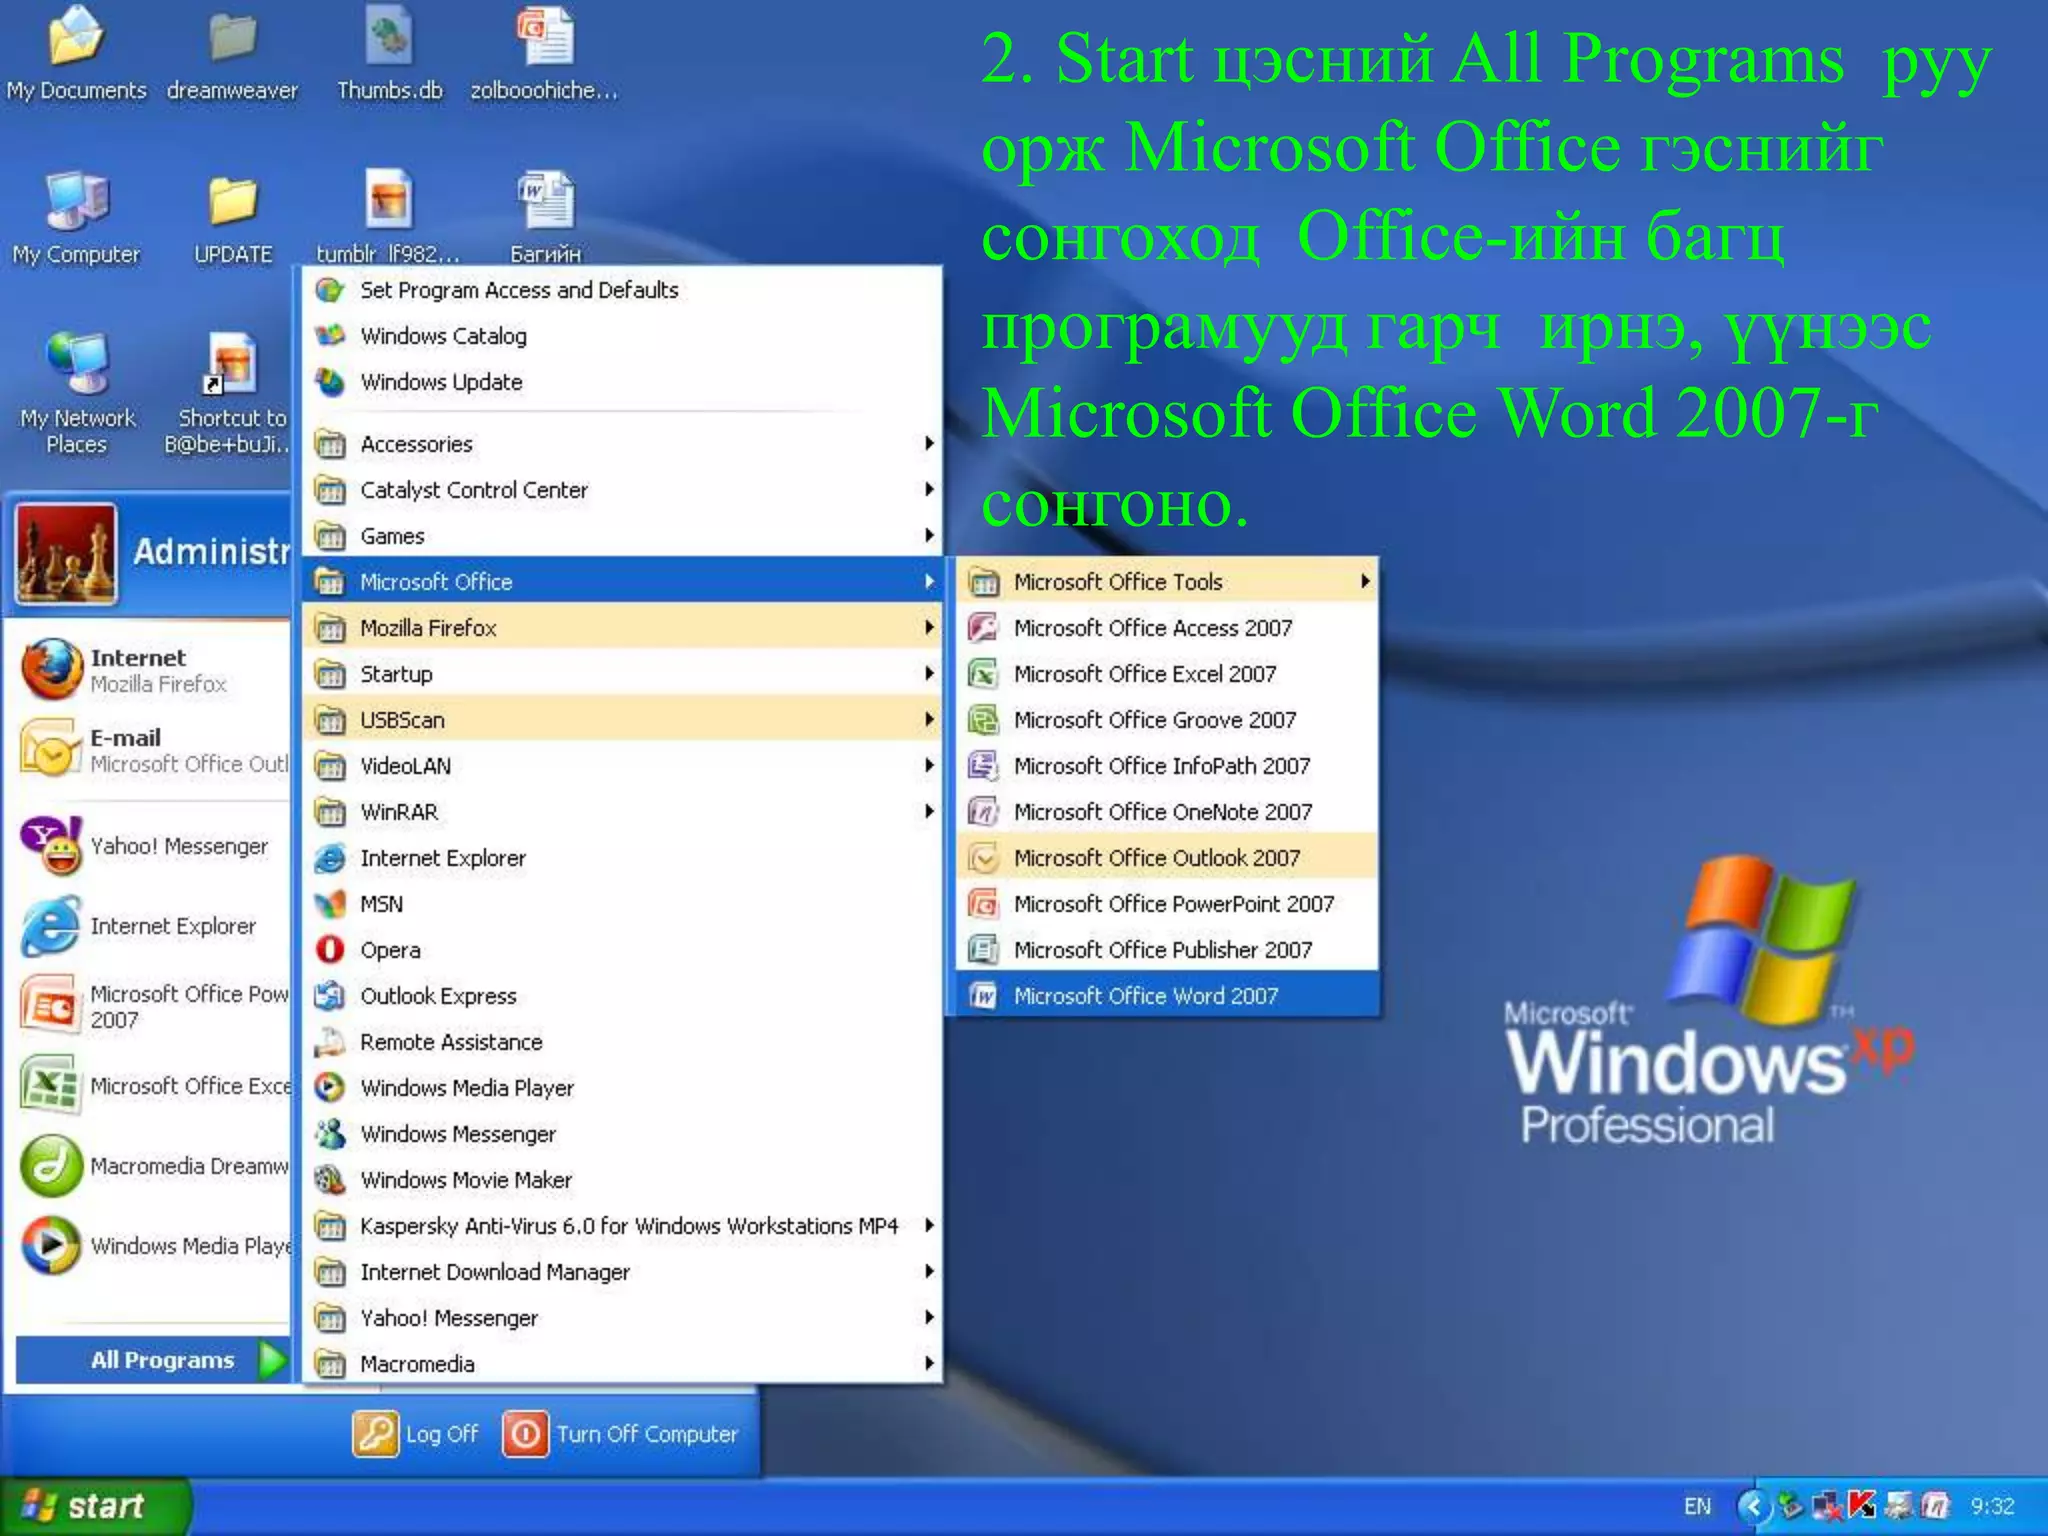Click the Opera icon
The width and height of the screenshot is (2048, 1536).
click(330, 950)
